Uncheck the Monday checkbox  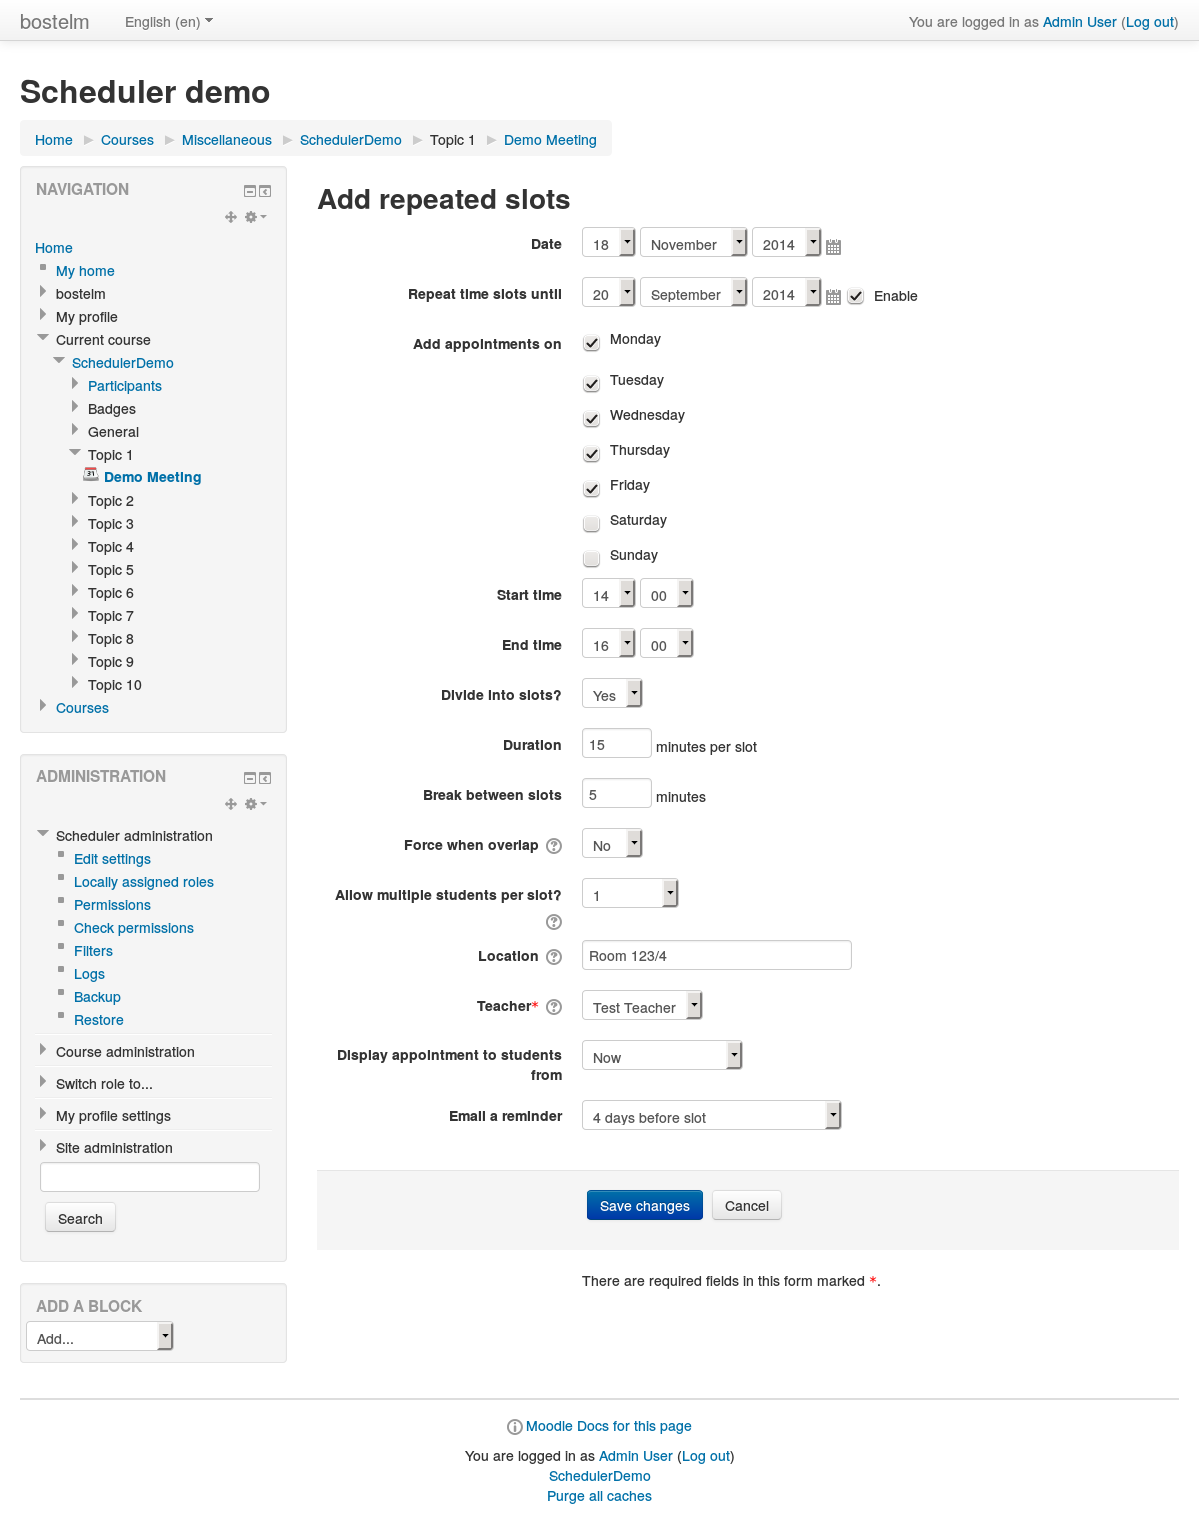[592, 343]
